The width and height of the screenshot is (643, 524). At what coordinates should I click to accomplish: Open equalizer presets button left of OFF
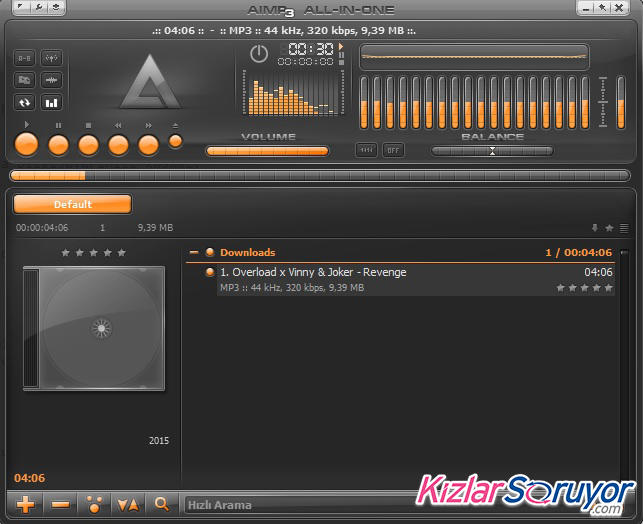366,150
